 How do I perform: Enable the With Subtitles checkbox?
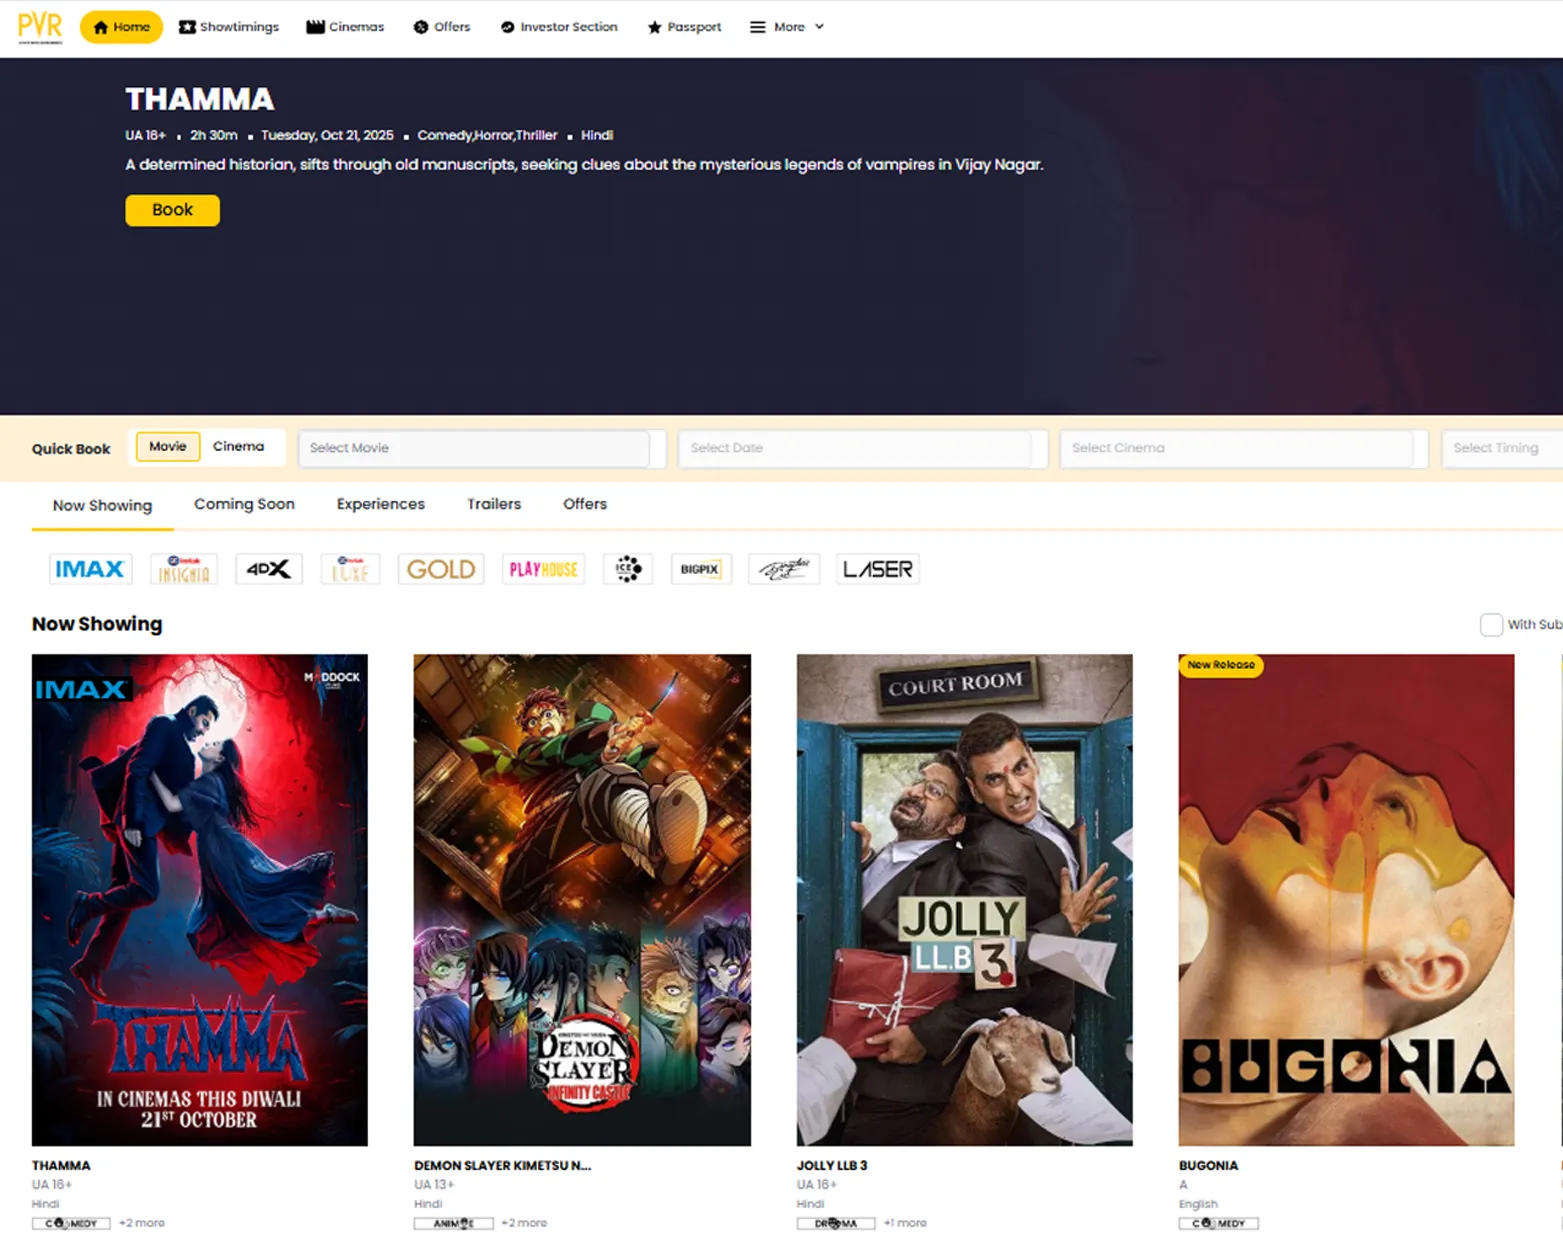(1490, 625)
